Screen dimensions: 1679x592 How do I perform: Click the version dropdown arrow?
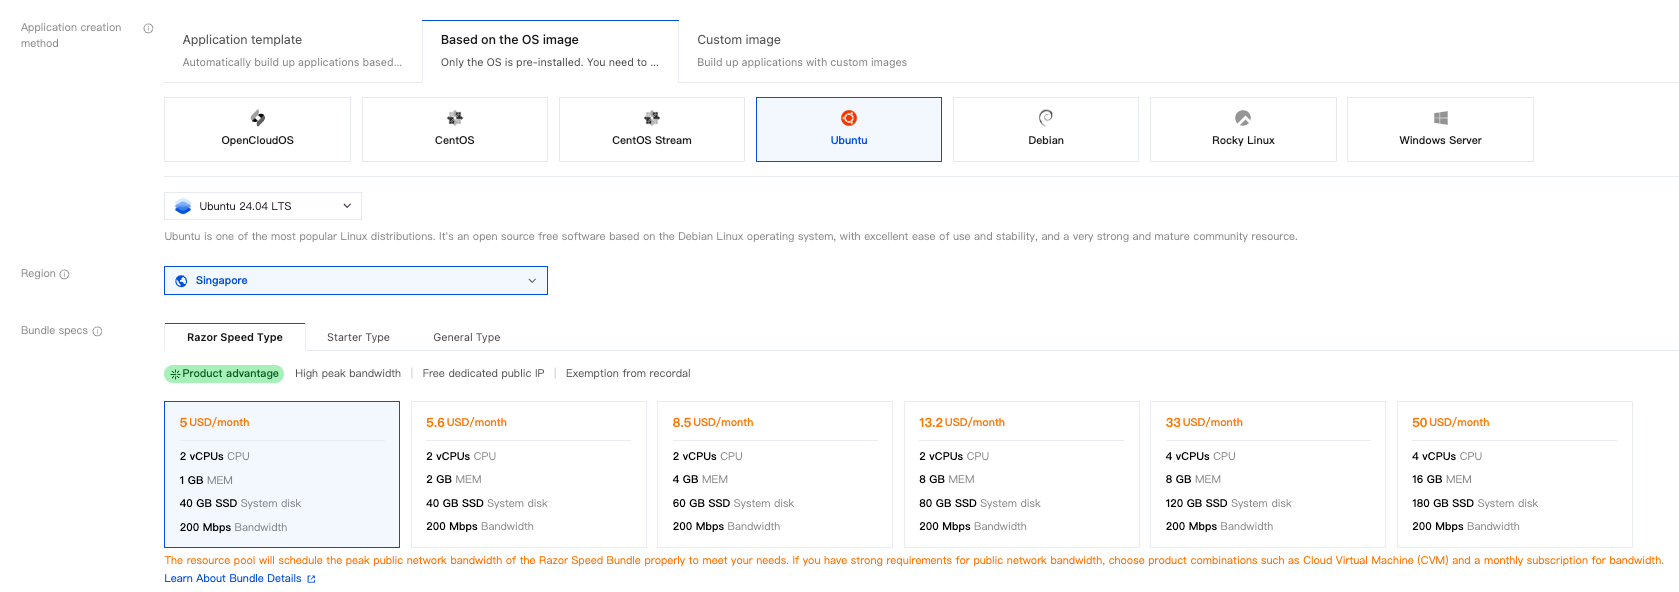click(x=347, y=206)
